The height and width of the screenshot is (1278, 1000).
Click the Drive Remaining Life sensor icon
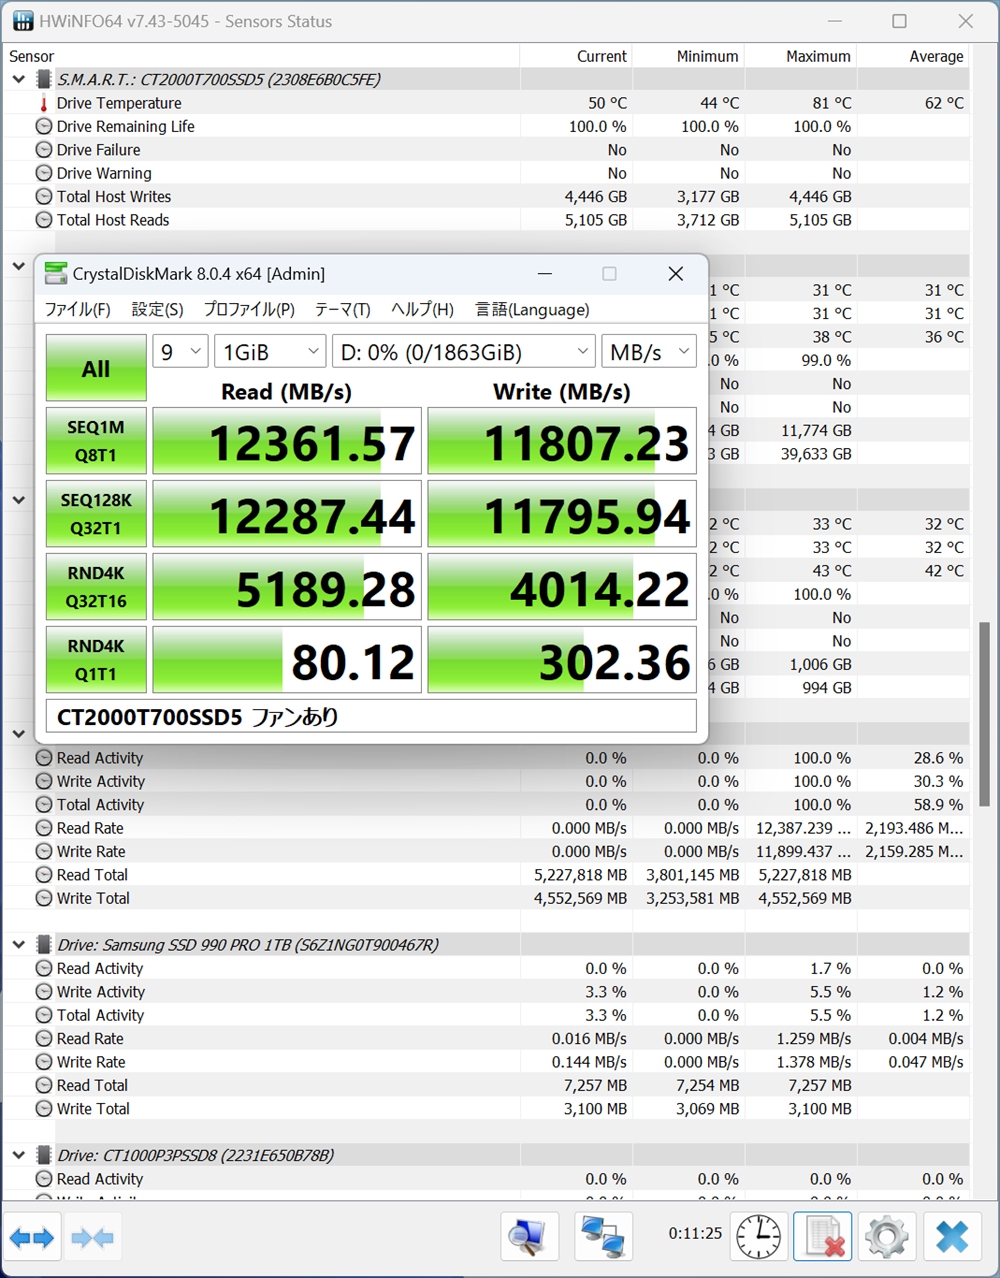pyautogui.click(x=44, y=126)
